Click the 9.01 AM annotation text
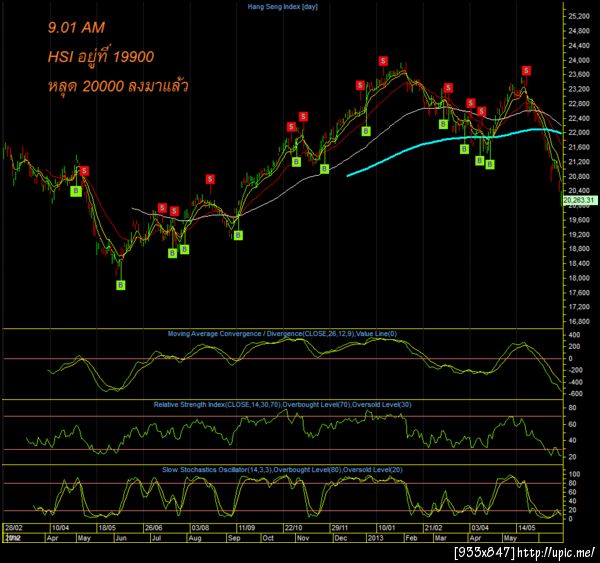This screenshot has width=600, height=563. [x=76, y=28]
